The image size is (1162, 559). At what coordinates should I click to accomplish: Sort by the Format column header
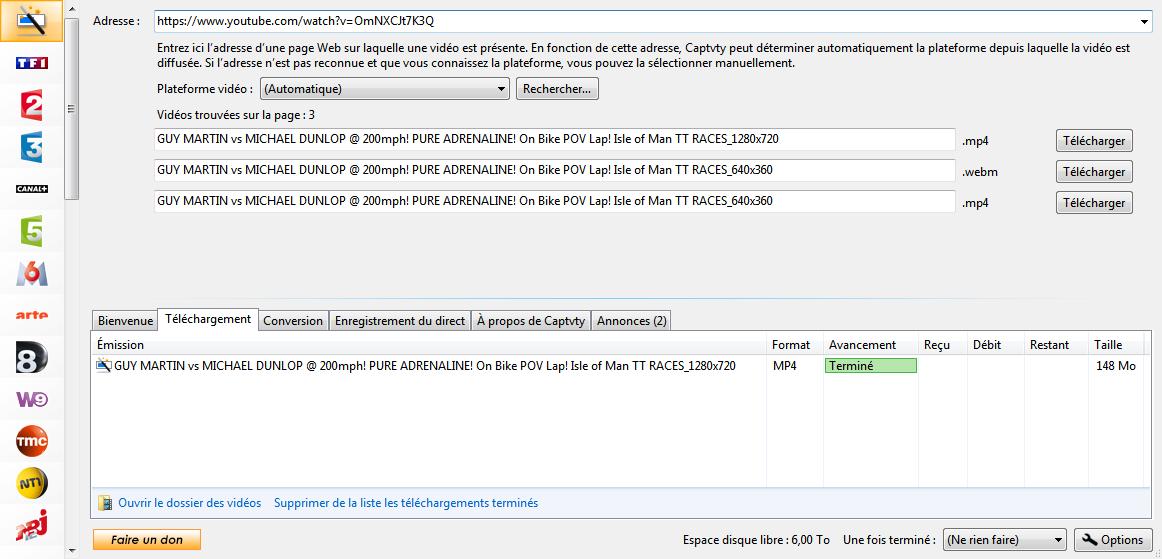click(x=795, y=345)
